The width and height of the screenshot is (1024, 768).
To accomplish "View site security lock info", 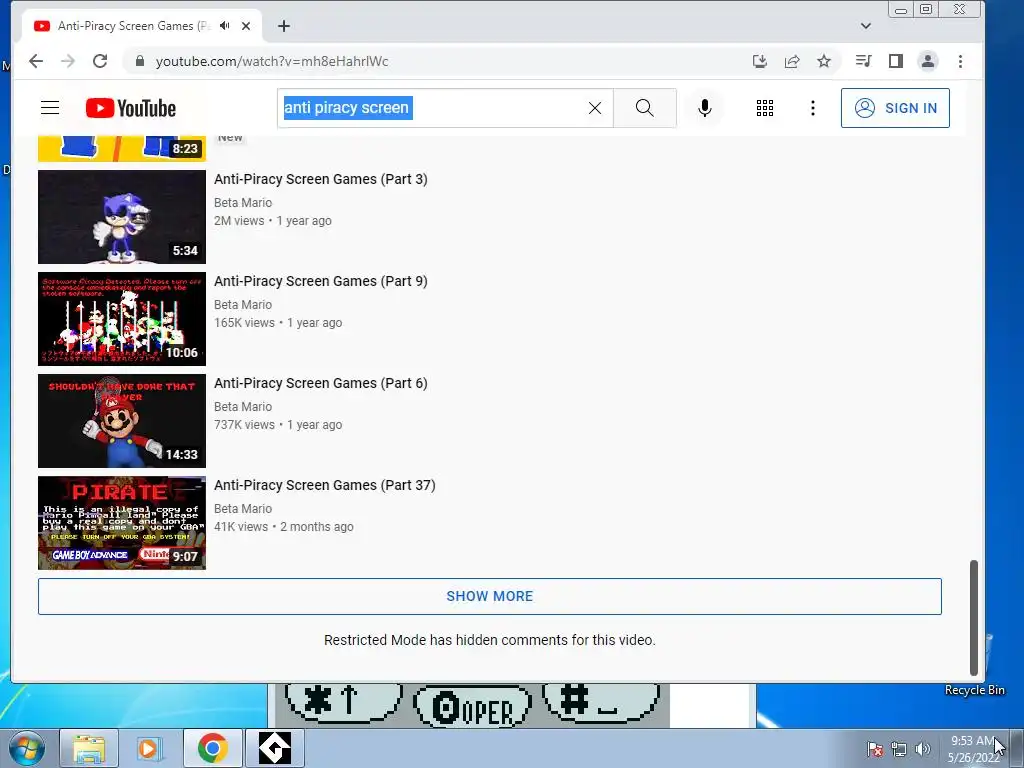I will pos(139,61).
